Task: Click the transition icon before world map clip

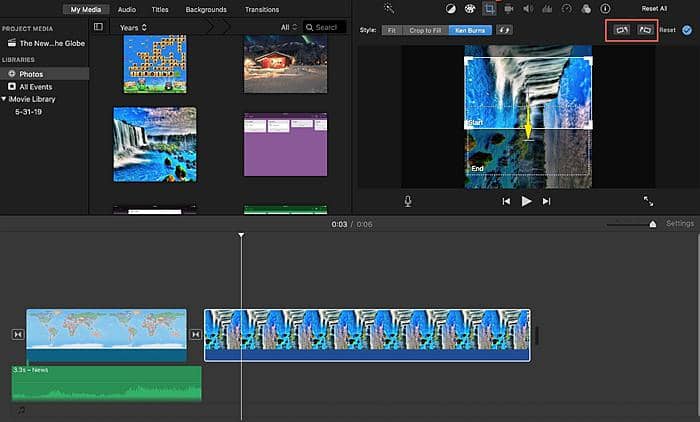Action: click(18, 334)
